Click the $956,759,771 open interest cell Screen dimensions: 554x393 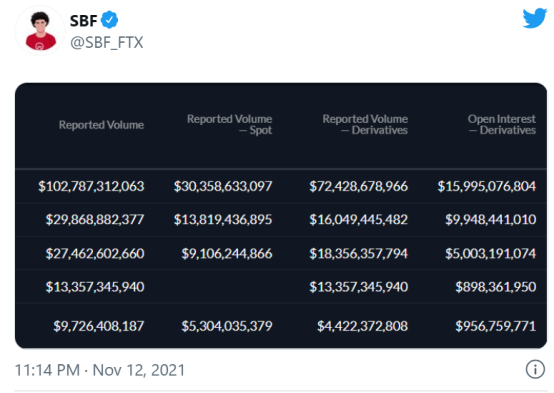(496, 326)
